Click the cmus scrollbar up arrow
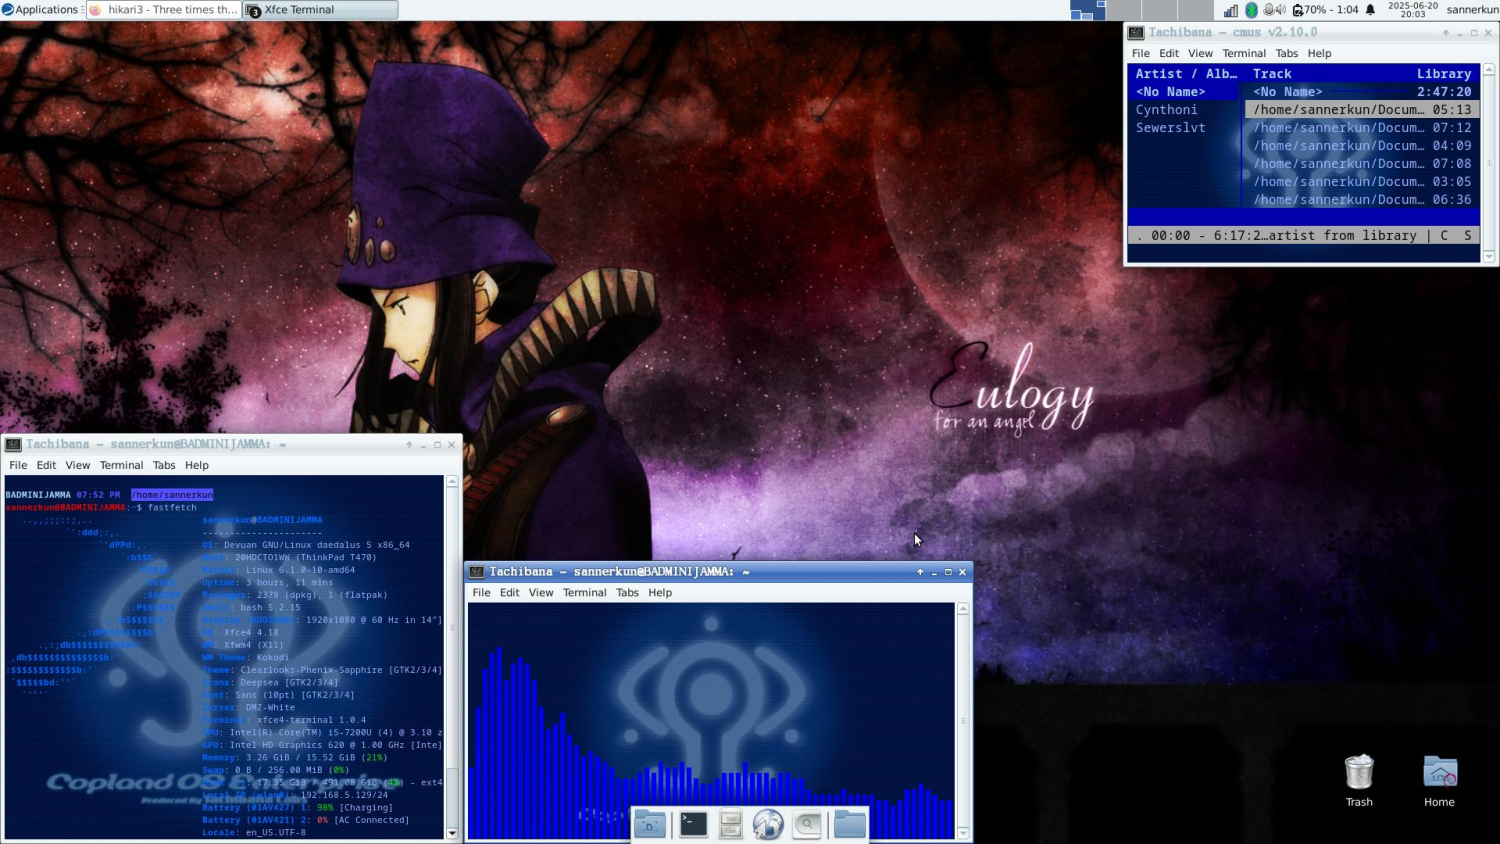The width and height of the screenshot is (1500, 844). 1489,70
